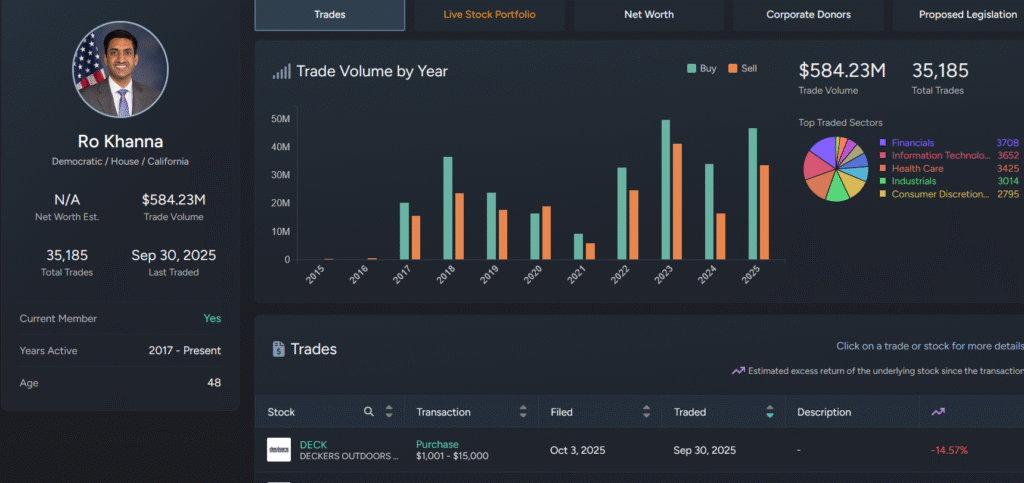Screen dimensions: 1024x483
Task: Click the Deckers company logo icon
Action: 279,450
